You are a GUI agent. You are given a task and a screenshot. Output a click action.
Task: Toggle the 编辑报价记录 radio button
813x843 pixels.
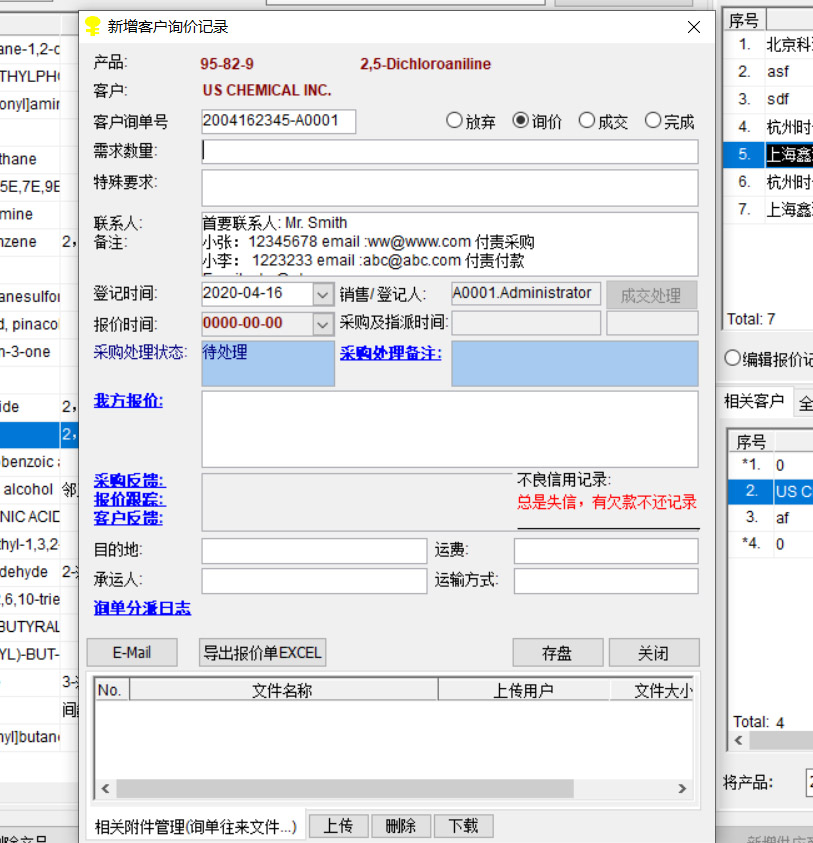(x=732, y=359)
